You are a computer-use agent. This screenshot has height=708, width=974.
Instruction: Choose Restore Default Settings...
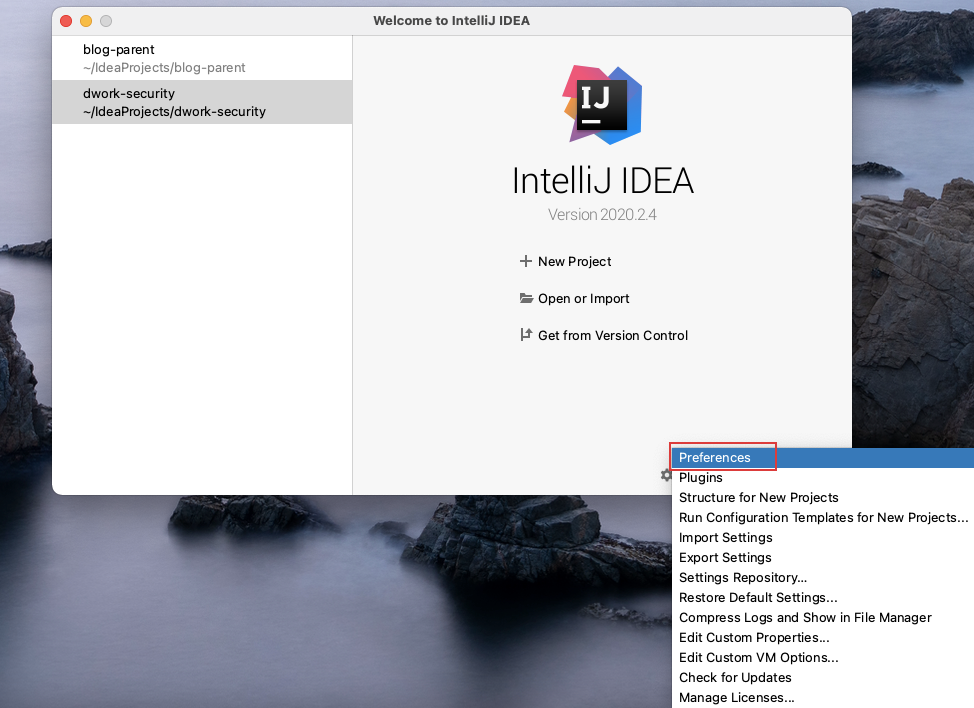822,597
